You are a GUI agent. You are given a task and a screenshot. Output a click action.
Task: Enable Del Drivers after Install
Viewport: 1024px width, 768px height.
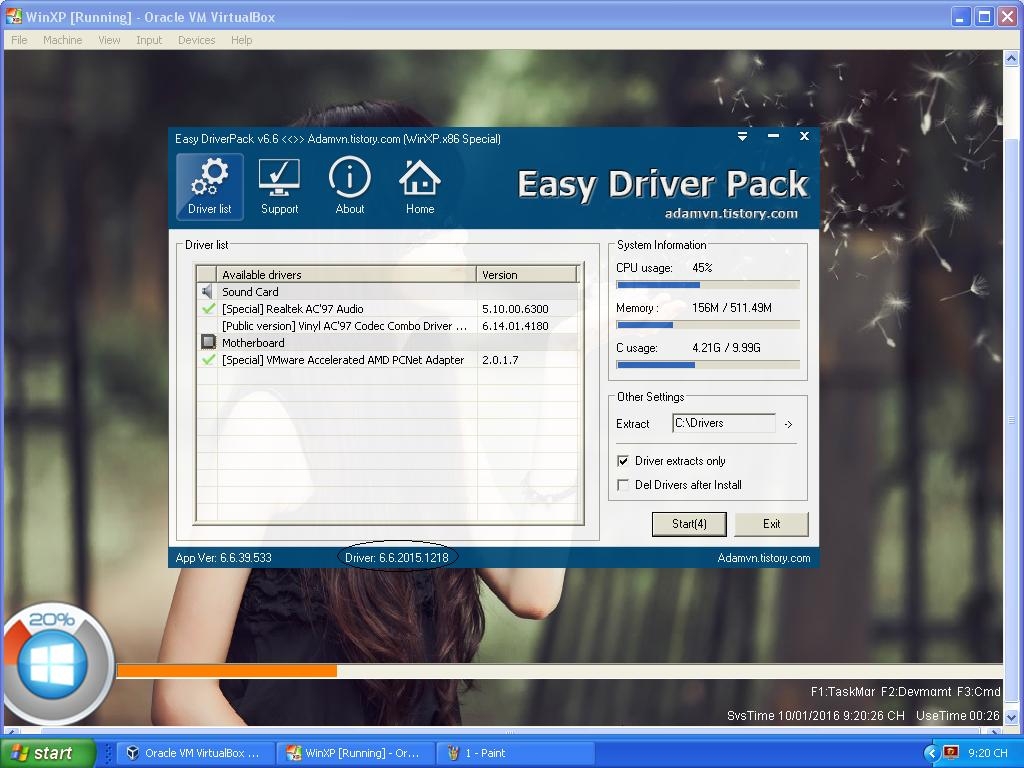pos(623,485)
